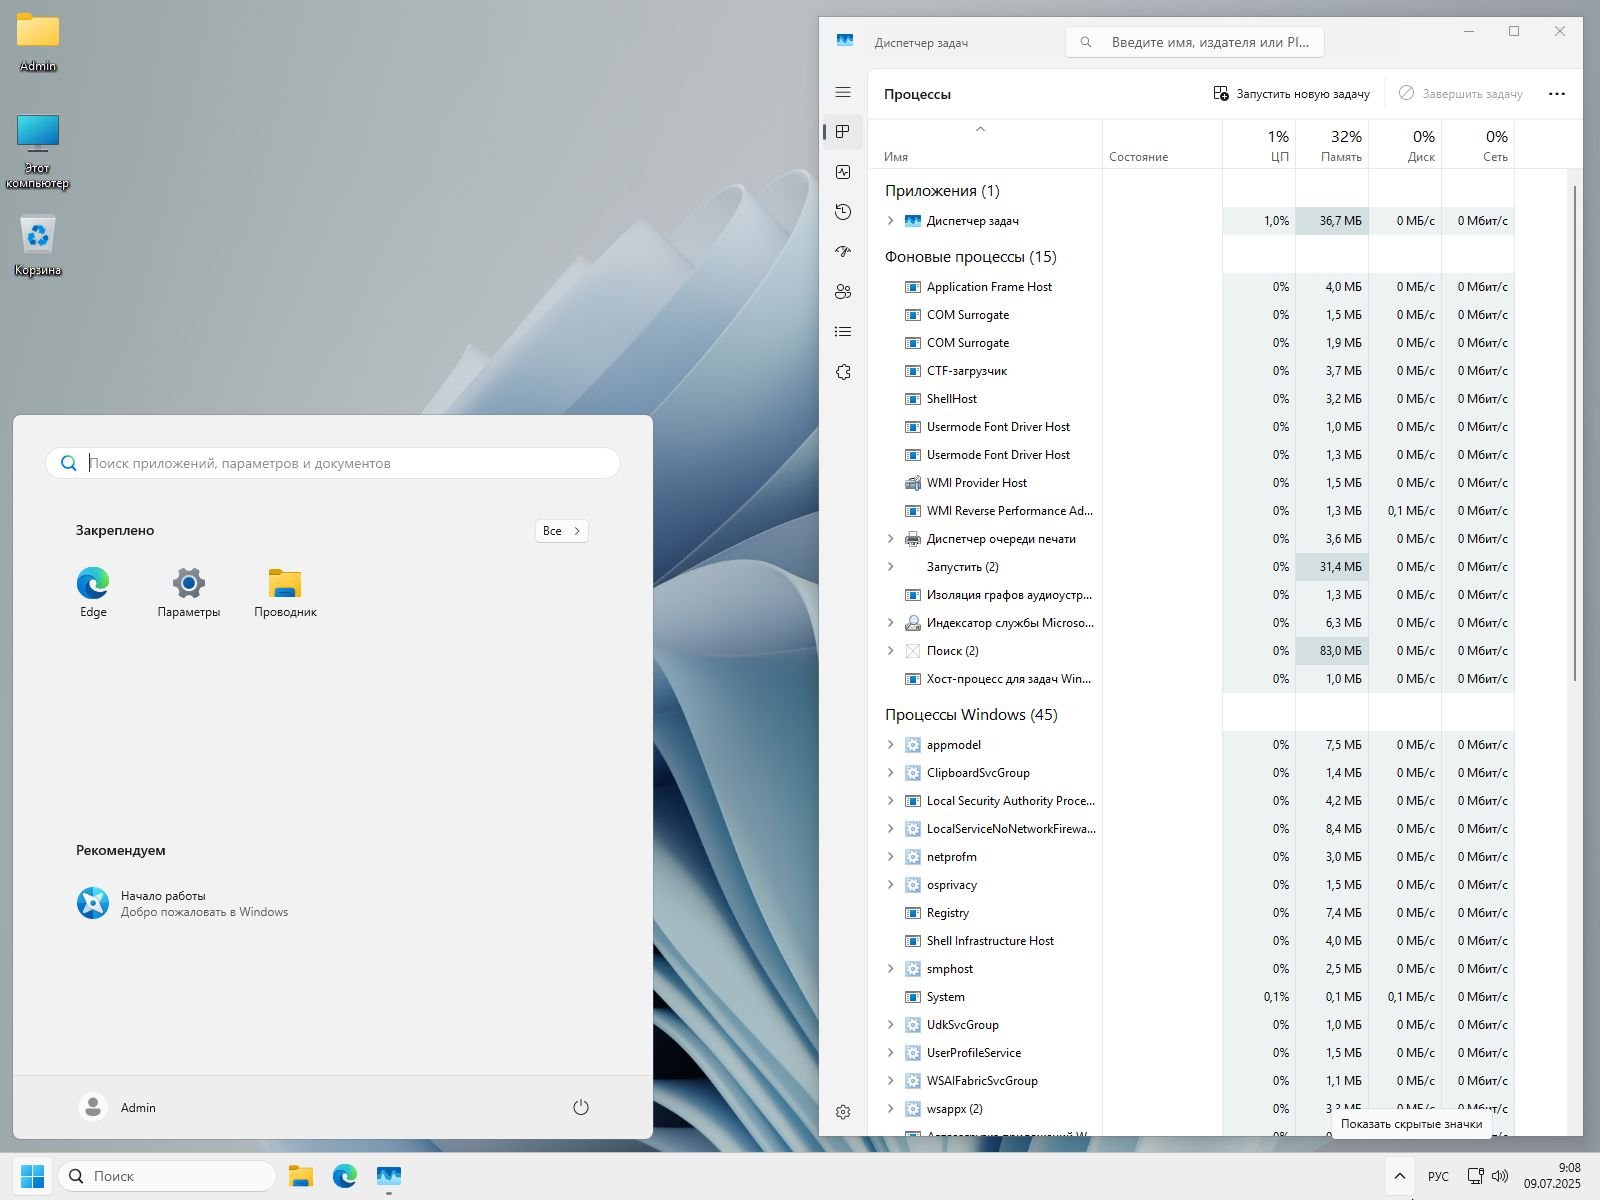Sort by the Состояние column header
This screenshot has height=1200, width=1600.
[1162, 145]
